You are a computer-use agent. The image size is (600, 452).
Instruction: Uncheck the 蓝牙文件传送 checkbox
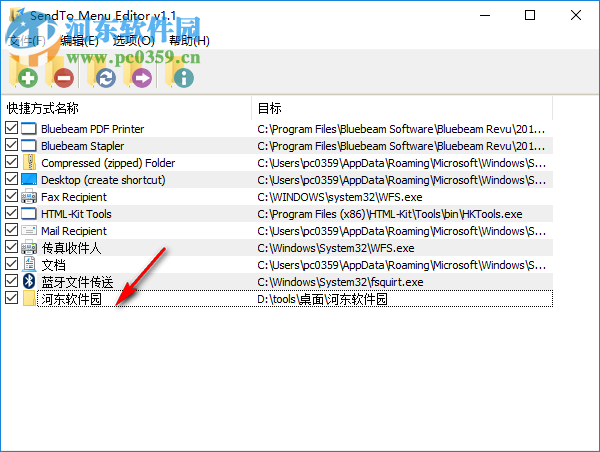tap(11, 281)
